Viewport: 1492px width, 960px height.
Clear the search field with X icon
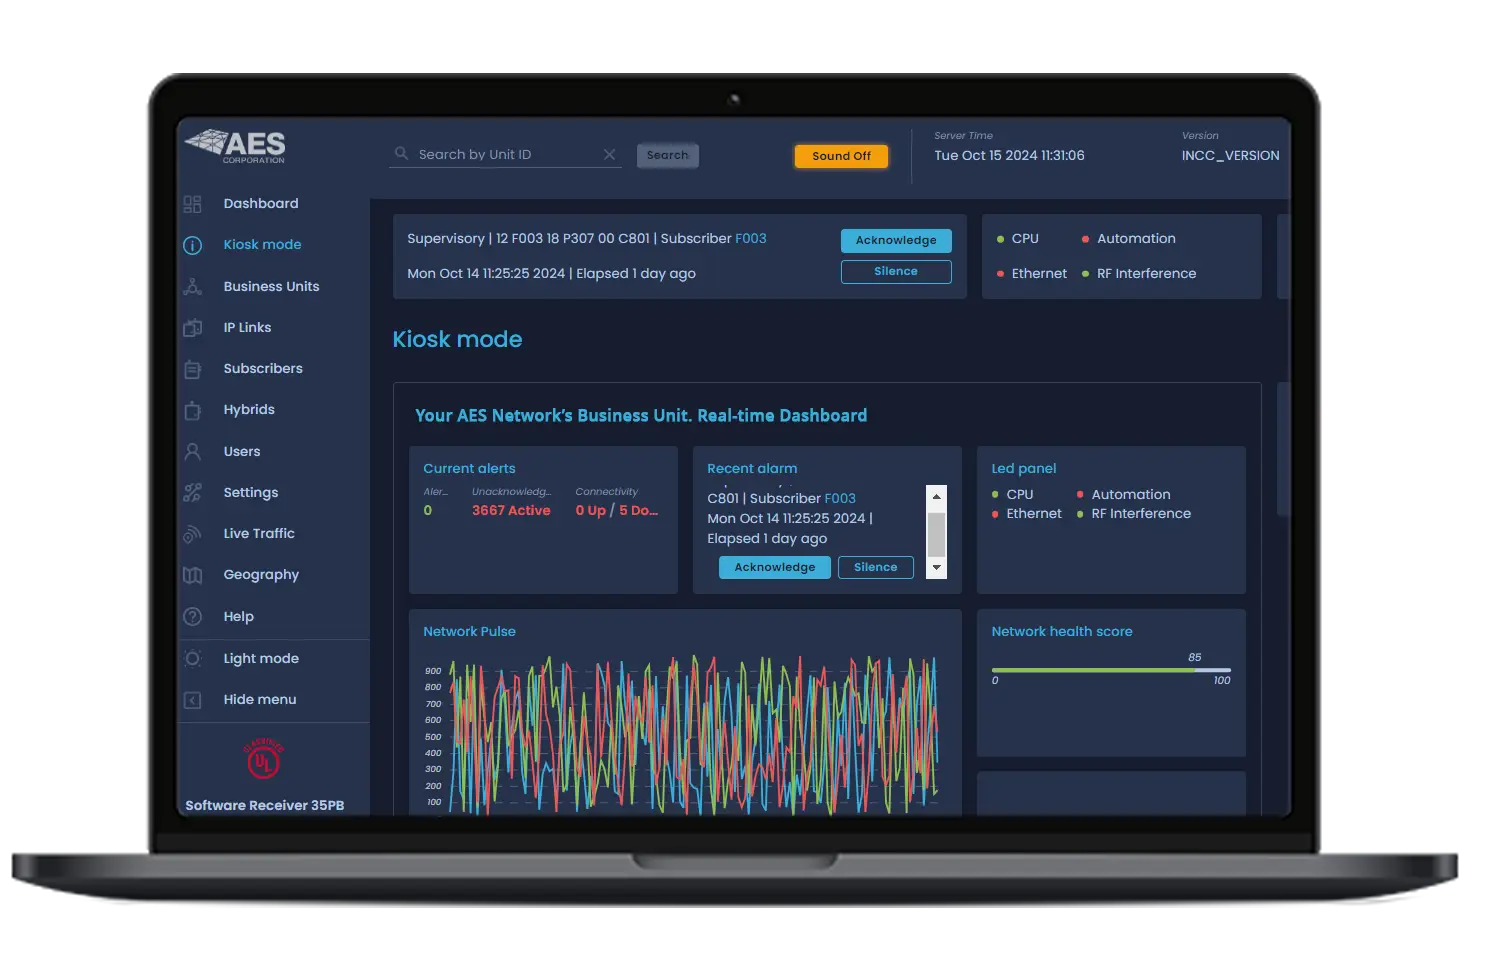pyautogui.click(x=609, y=154)
